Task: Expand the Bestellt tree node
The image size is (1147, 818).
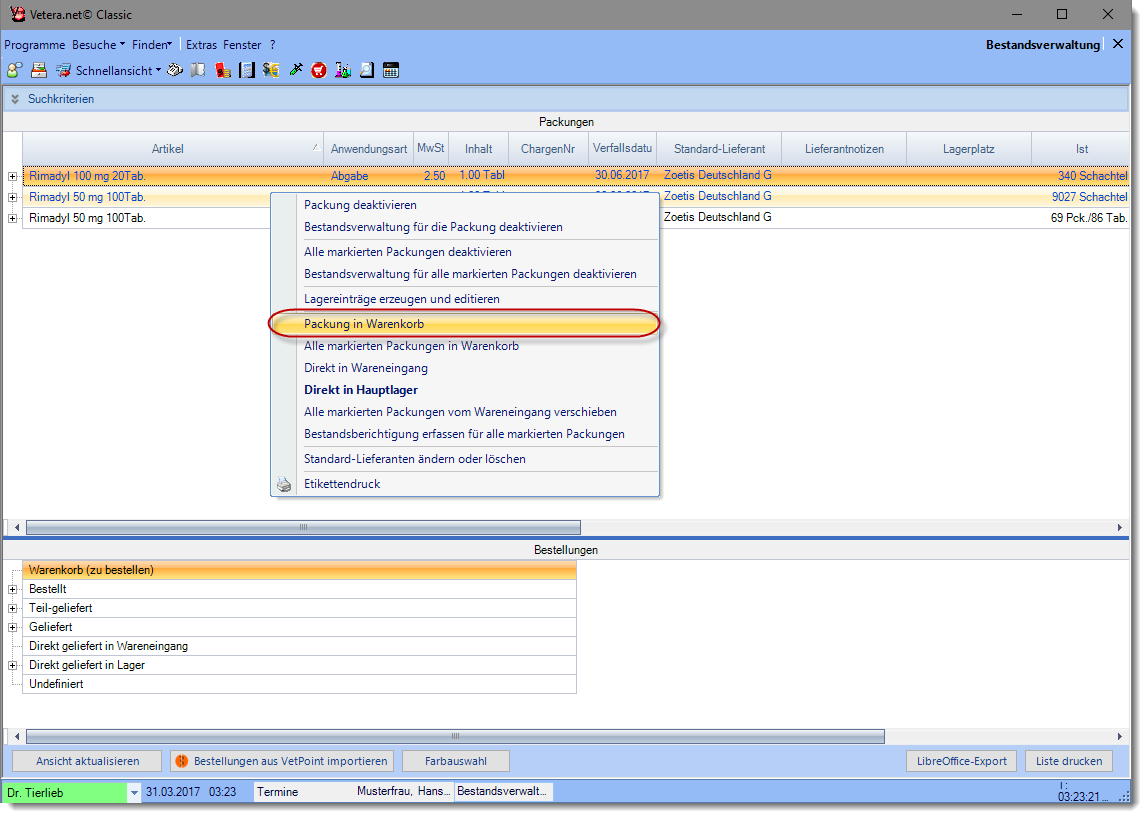Action: (13, 589)
